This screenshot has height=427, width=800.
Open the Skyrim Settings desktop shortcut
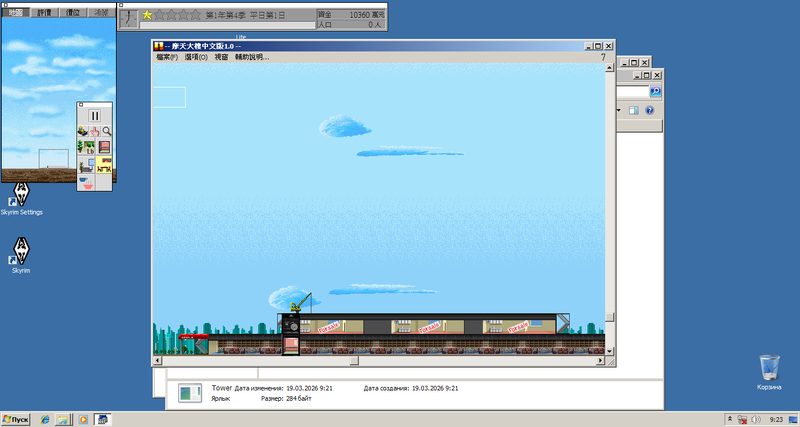tap(21, 199)
